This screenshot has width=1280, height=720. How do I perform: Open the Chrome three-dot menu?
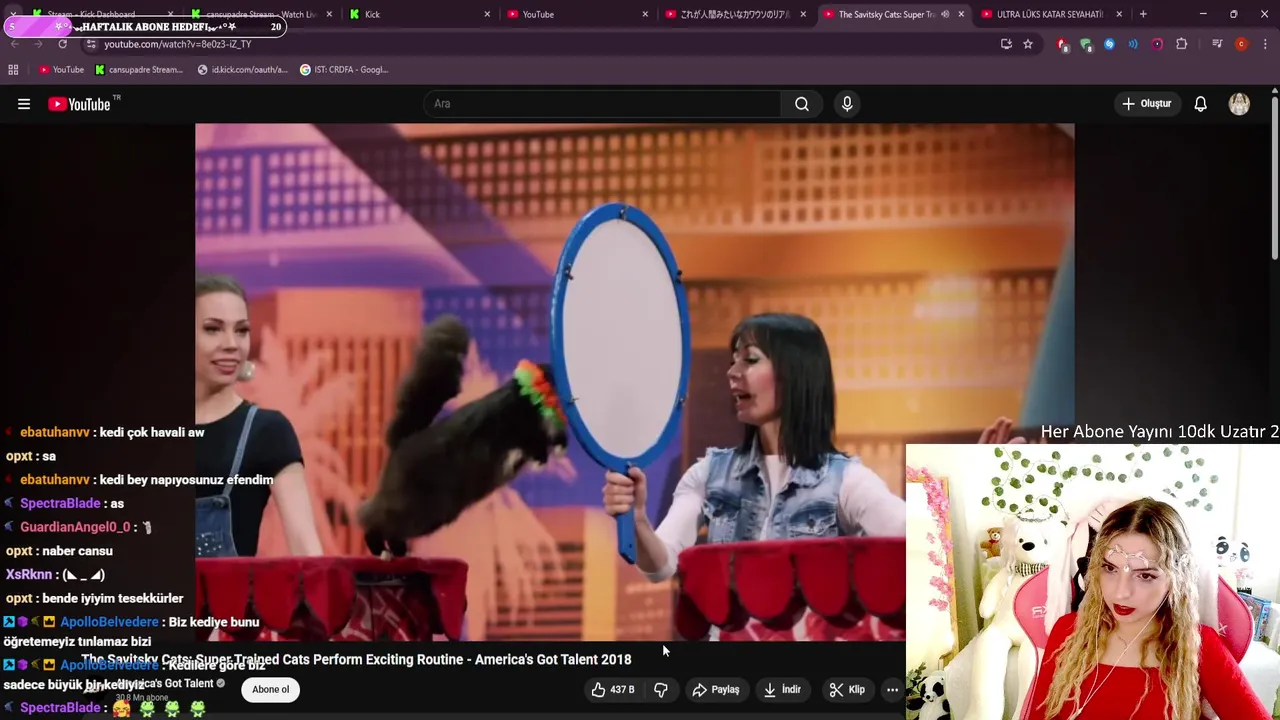(x=1265, y=44)
